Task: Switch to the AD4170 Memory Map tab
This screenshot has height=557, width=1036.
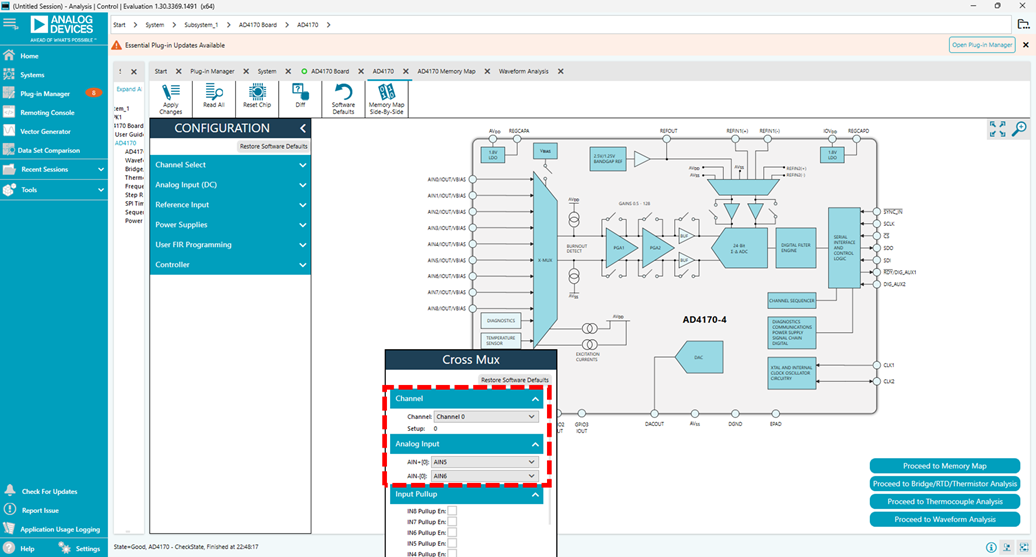Action: (x=446, y=72)
